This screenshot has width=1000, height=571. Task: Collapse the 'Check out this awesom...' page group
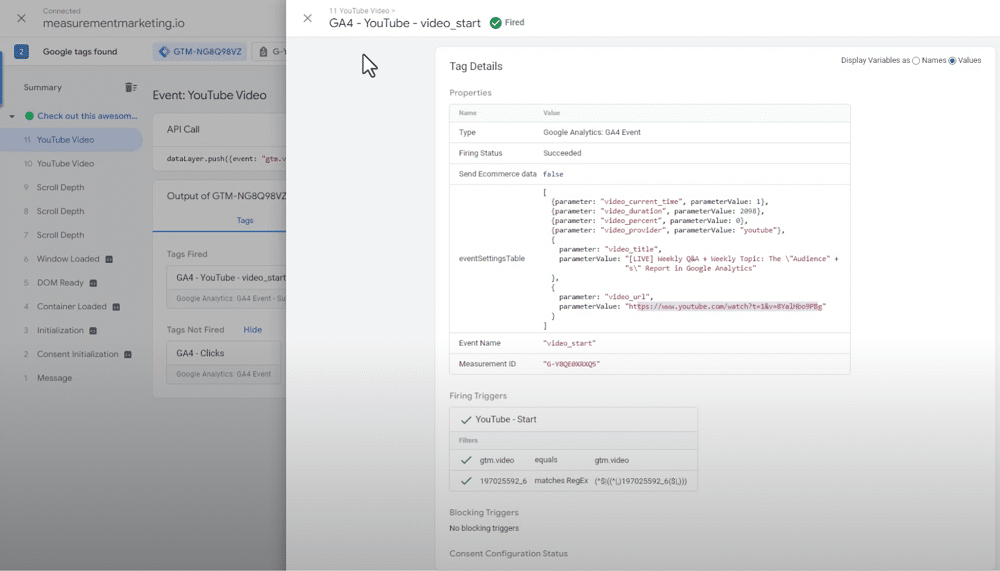coord(12,116)
